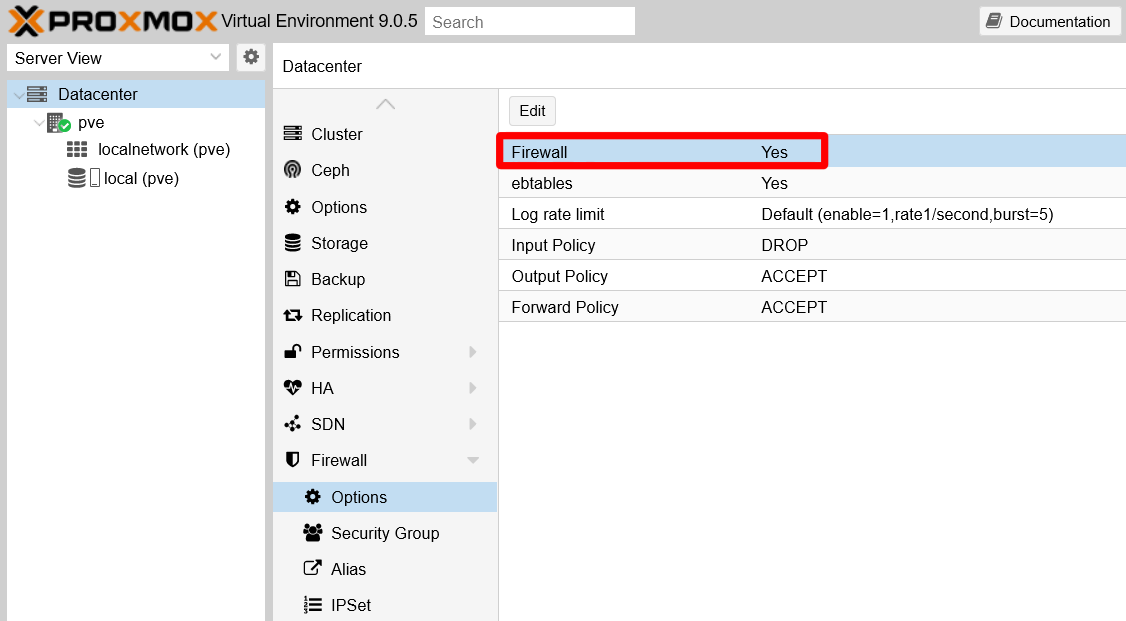The height and width of the screenshot is (621, 1126).
Task: Collapse the pve node in the tree
Action: [38, 122]
